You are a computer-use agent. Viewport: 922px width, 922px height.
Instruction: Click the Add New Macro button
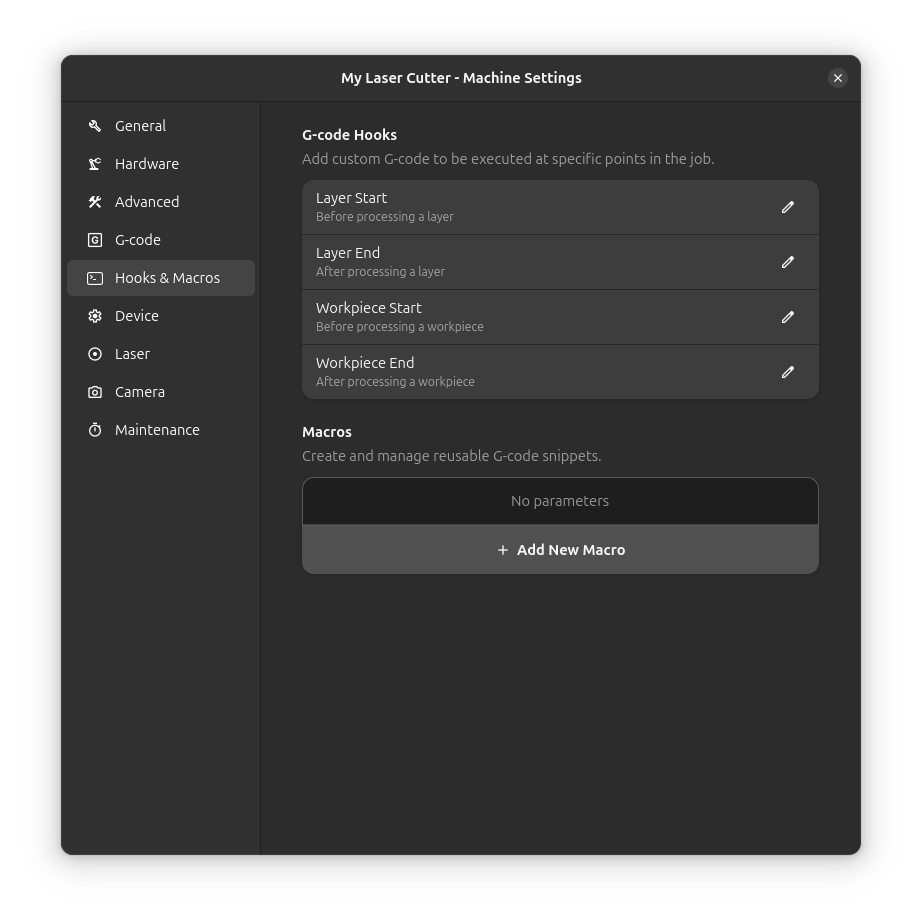(x=560, y=549)
